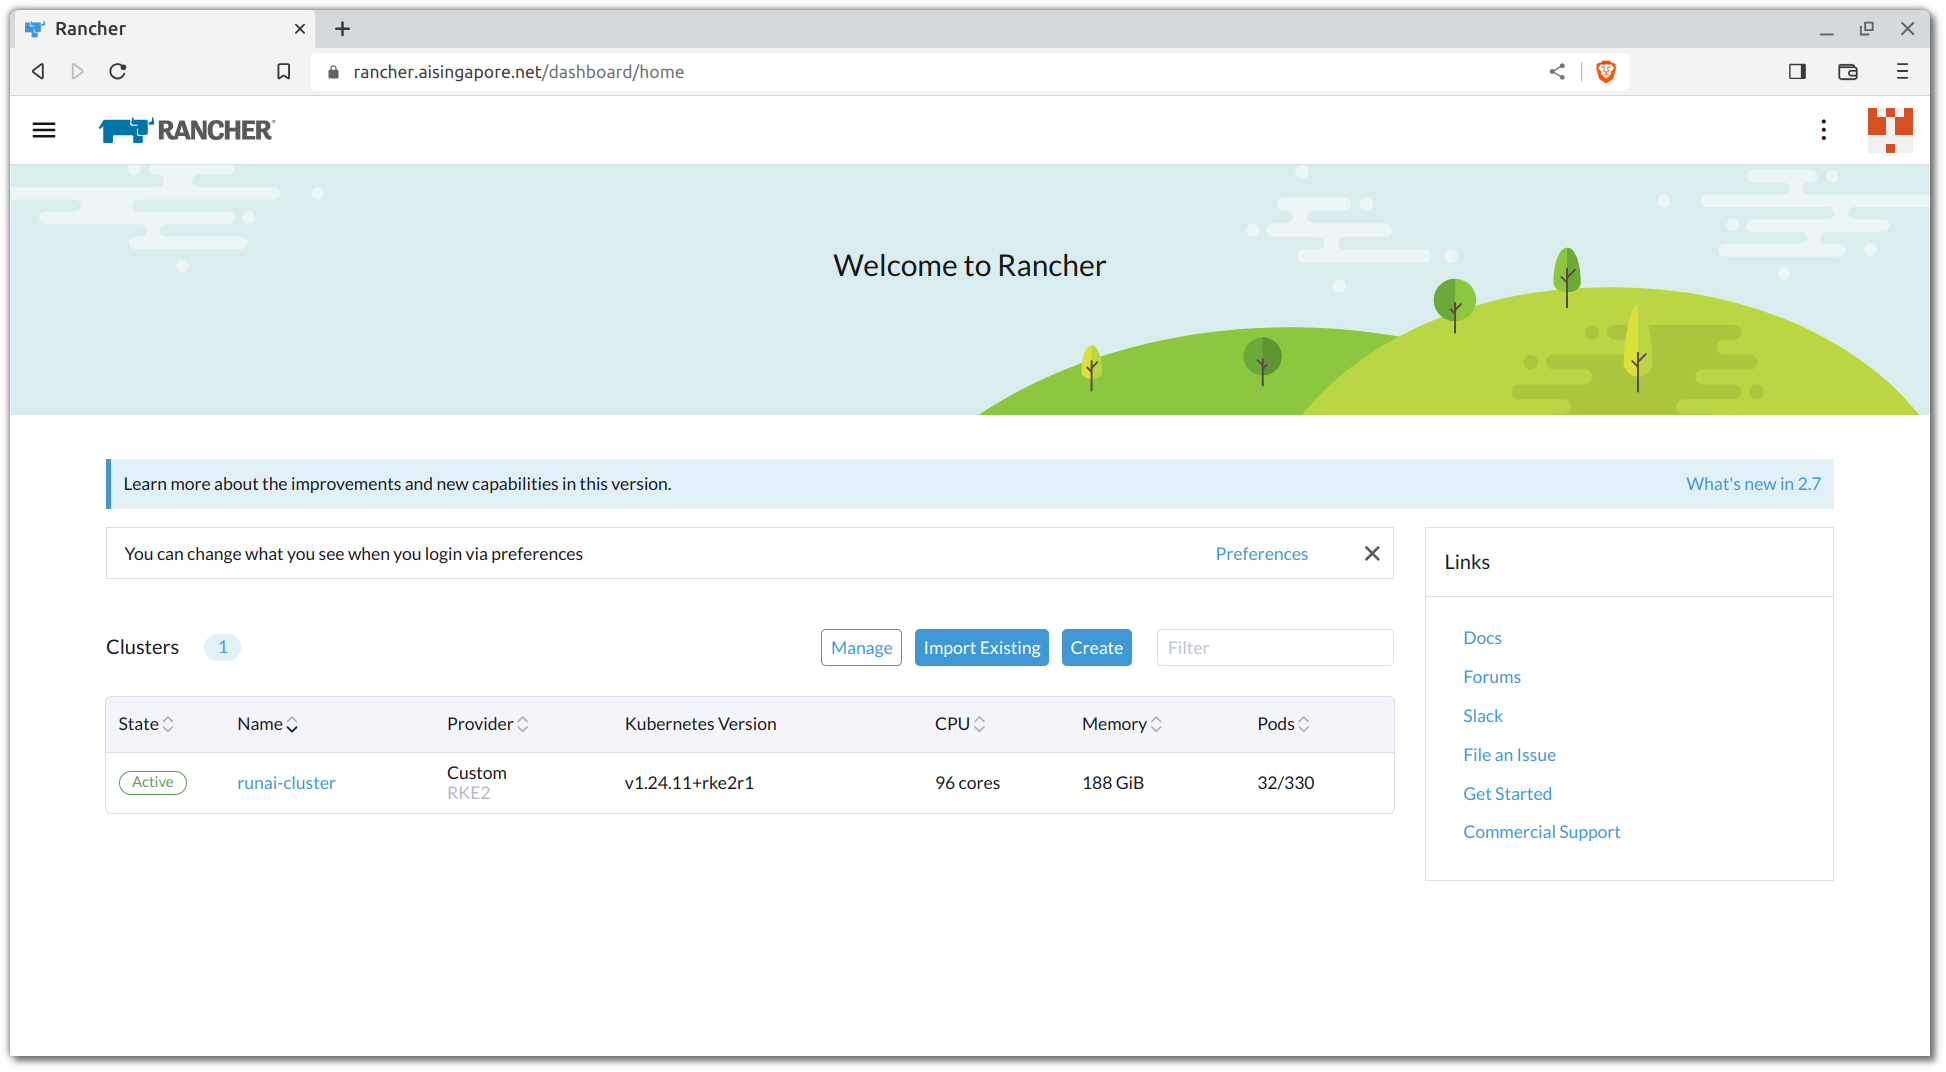Open the hamburger navigation menu
This screenshot has height=1072, width=1946.
(x=44, y=130)
